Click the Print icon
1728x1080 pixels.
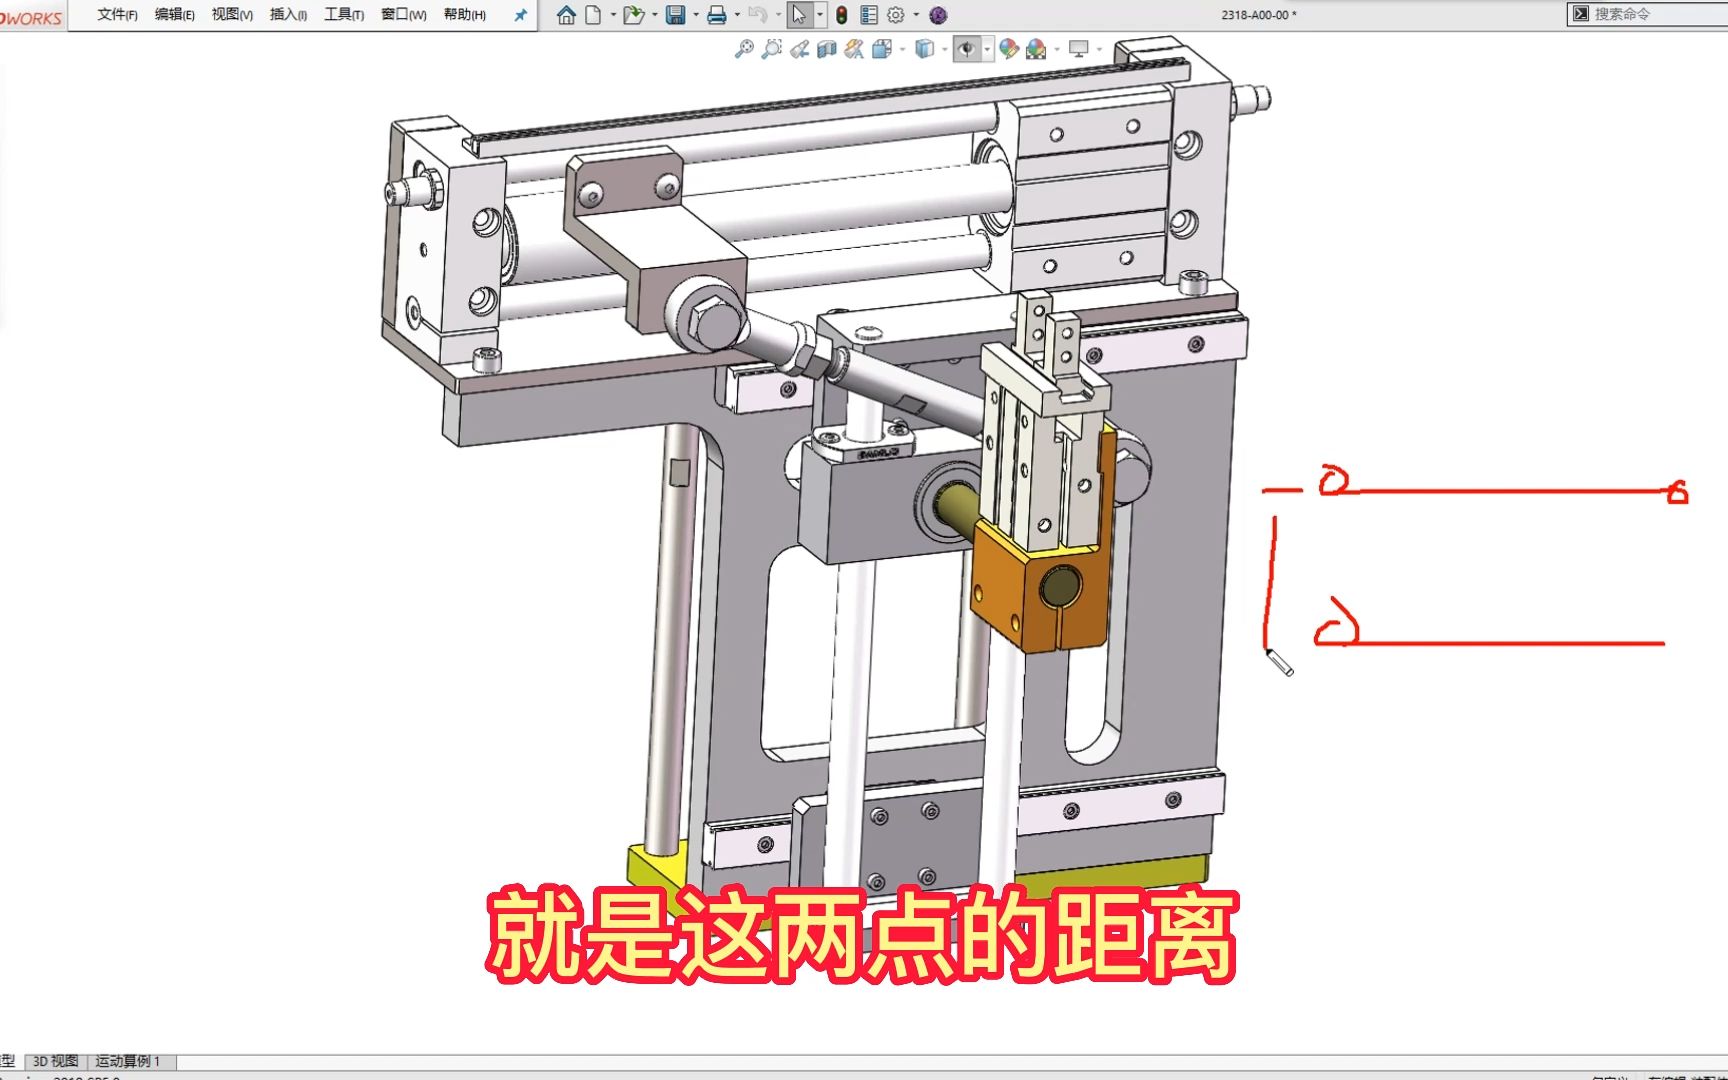click(x=717, y=15)
